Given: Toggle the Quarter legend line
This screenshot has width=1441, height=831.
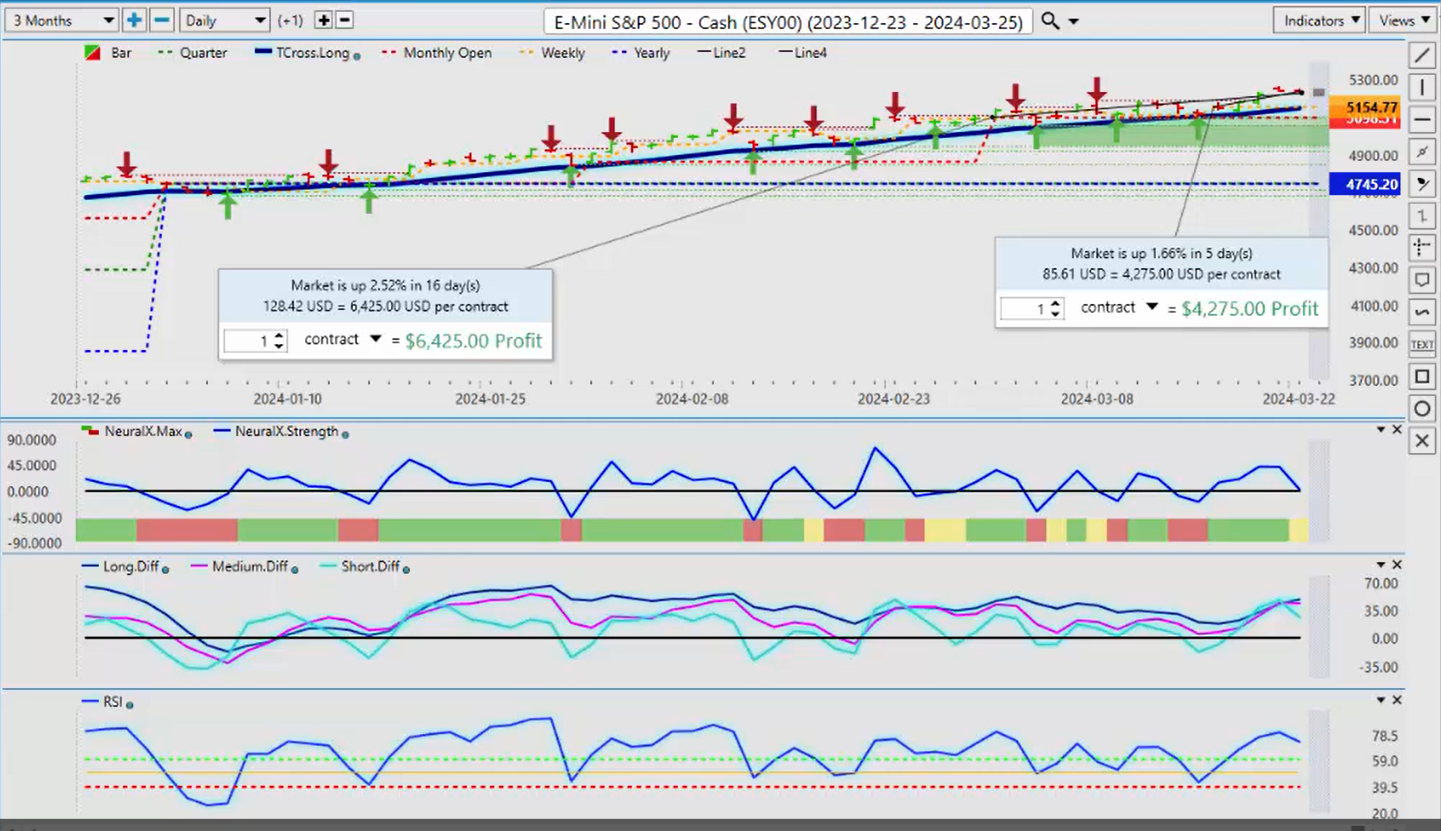Looking at the screenshot, I should coord(192,53).
